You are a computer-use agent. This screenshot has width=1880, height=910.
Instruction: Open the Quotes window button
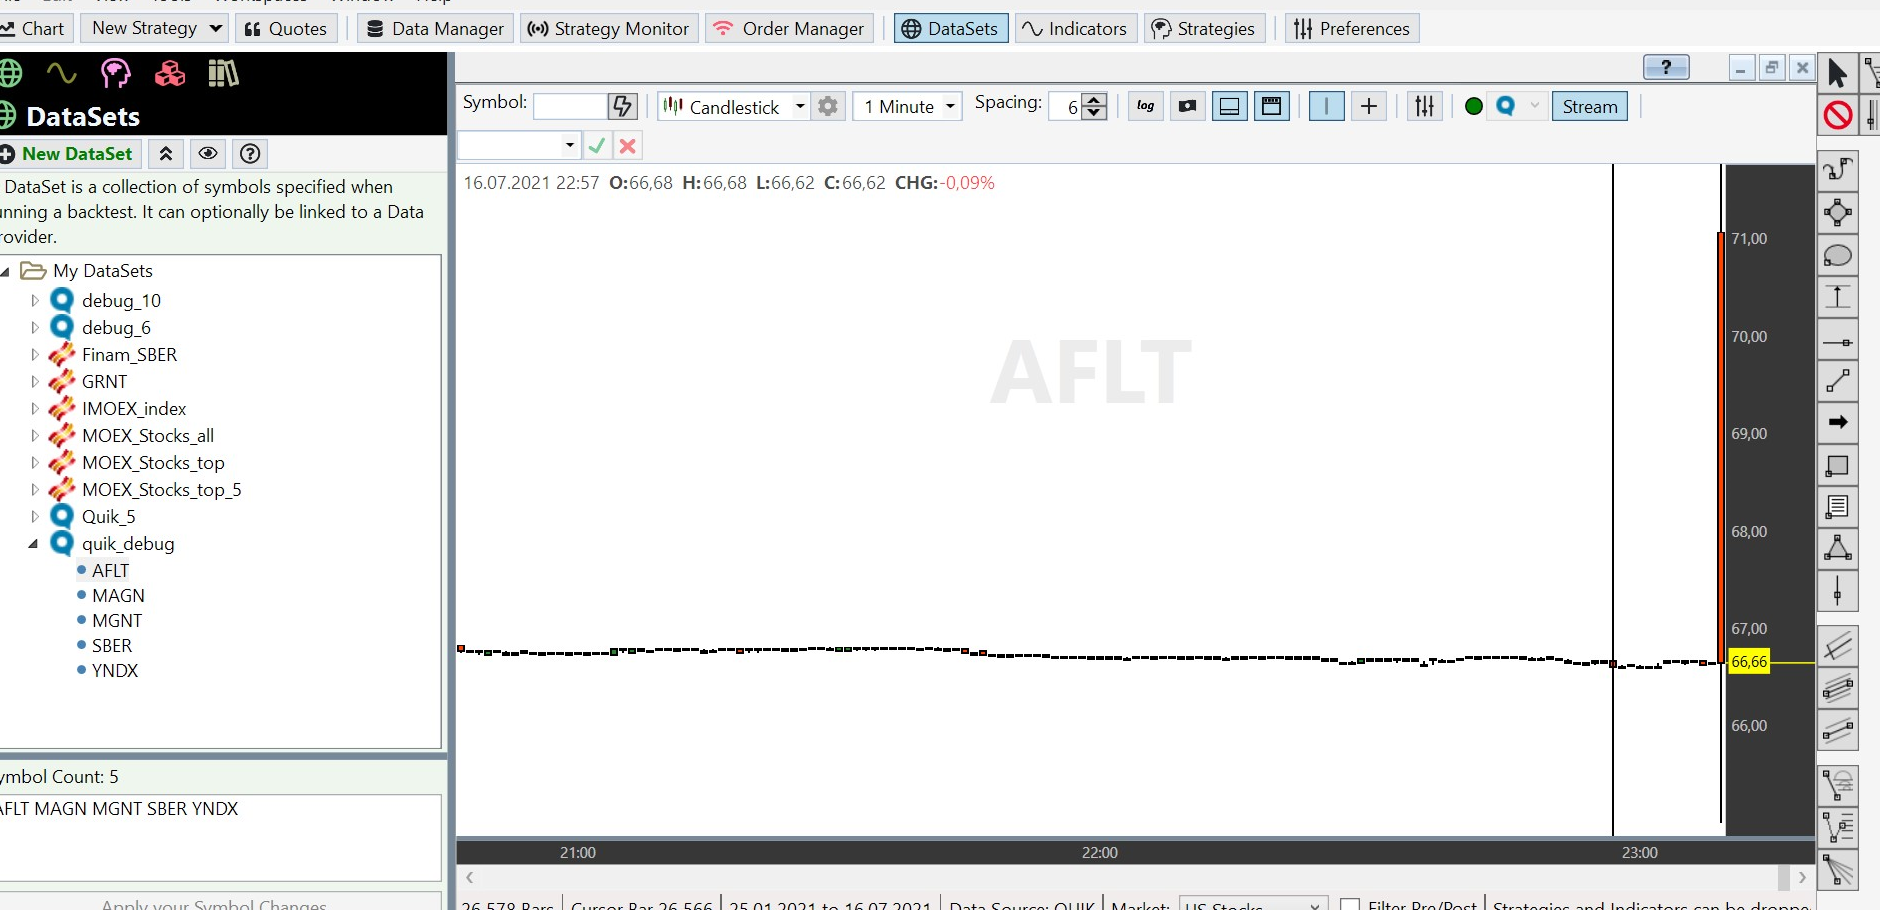[x=286, y=28]
